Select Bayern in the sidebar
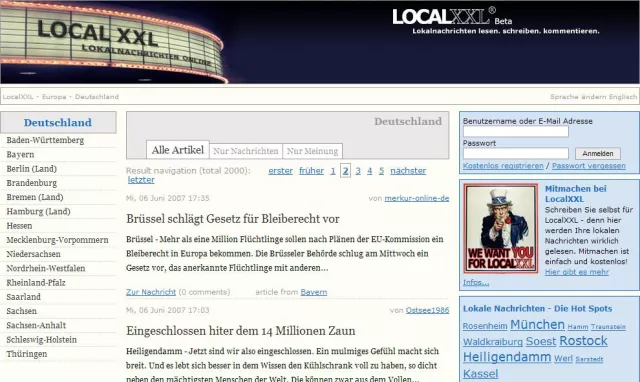This screenshot has height=382, width=640. click(x=20, y=154)
